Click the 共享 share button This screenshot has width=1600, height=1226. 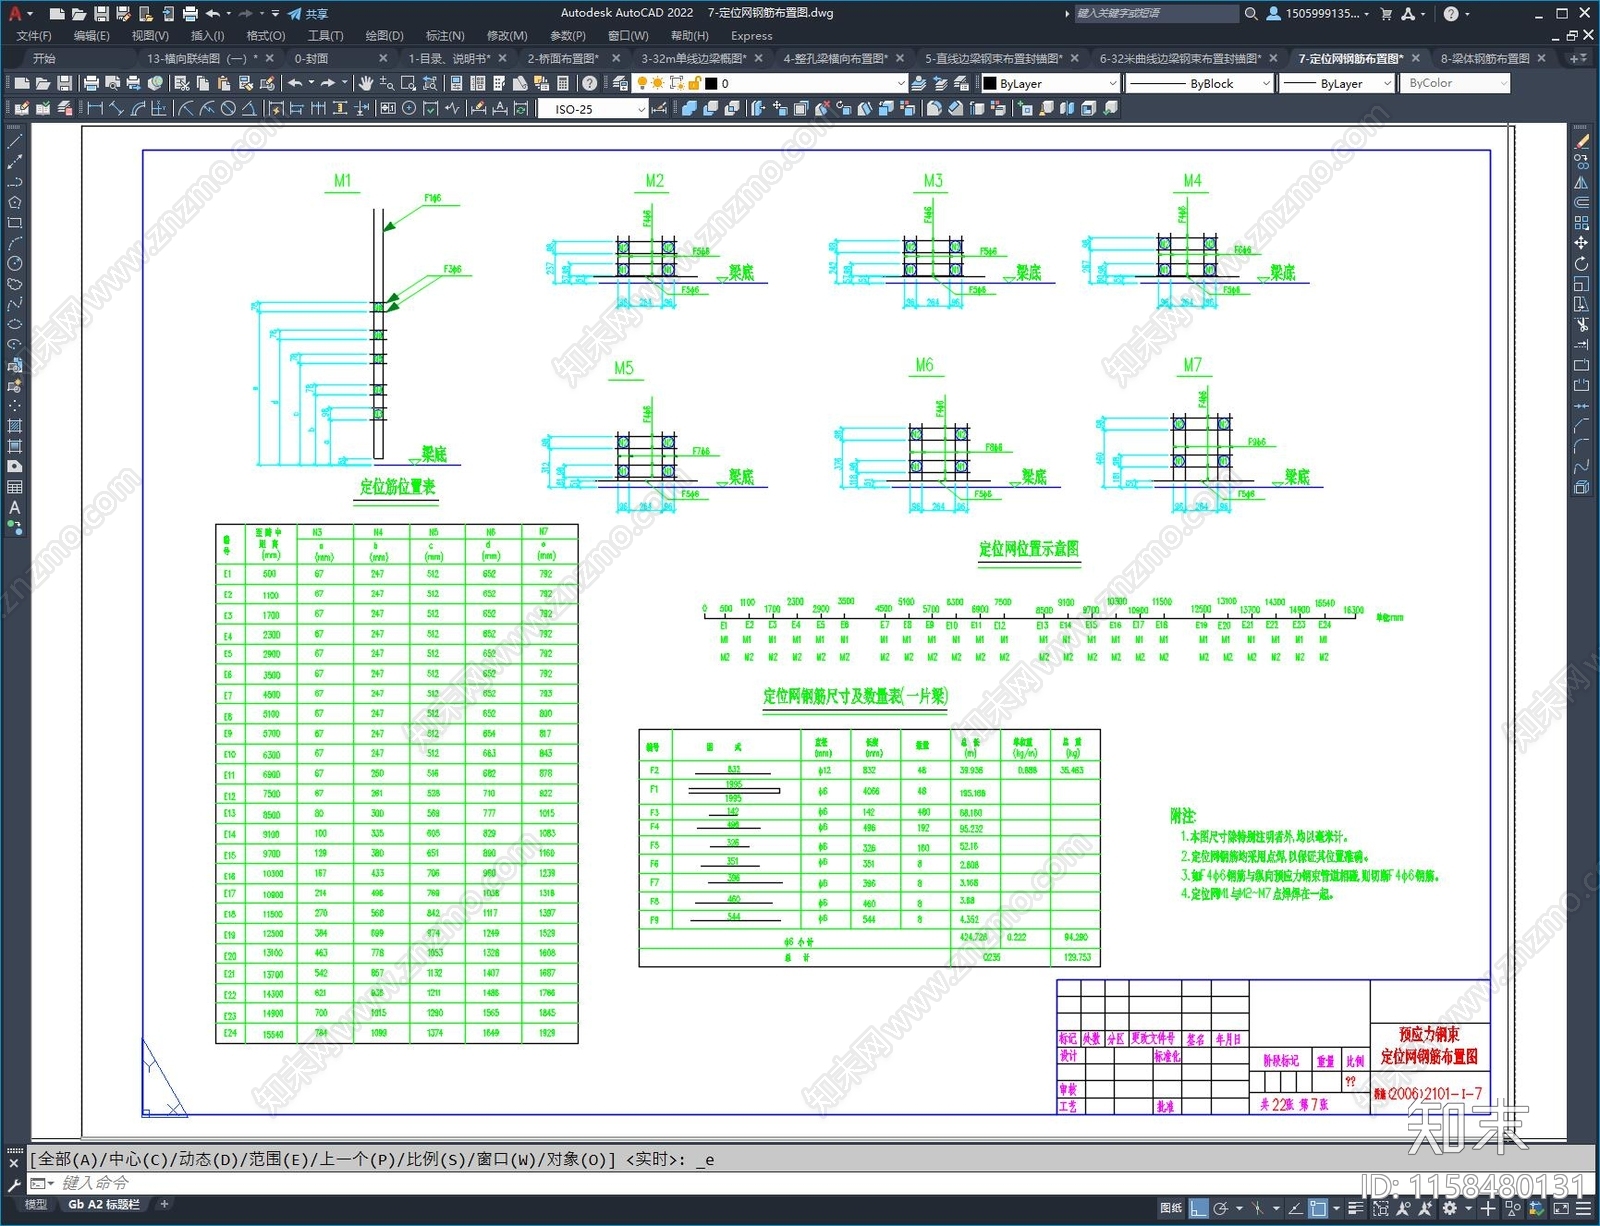pos(308,13)
